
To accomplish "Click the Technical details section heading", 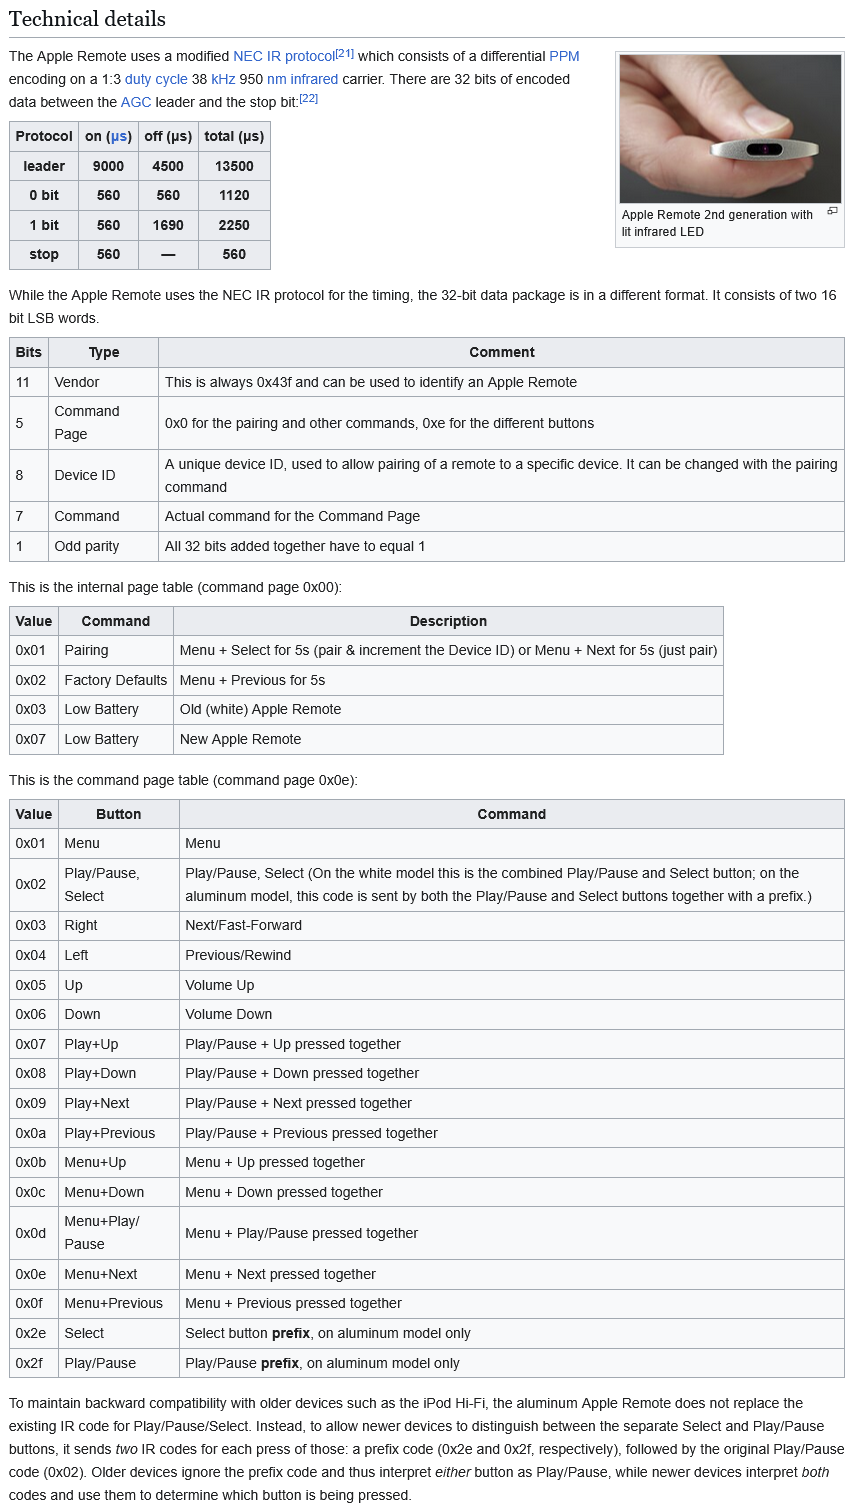I will (87, 19).
